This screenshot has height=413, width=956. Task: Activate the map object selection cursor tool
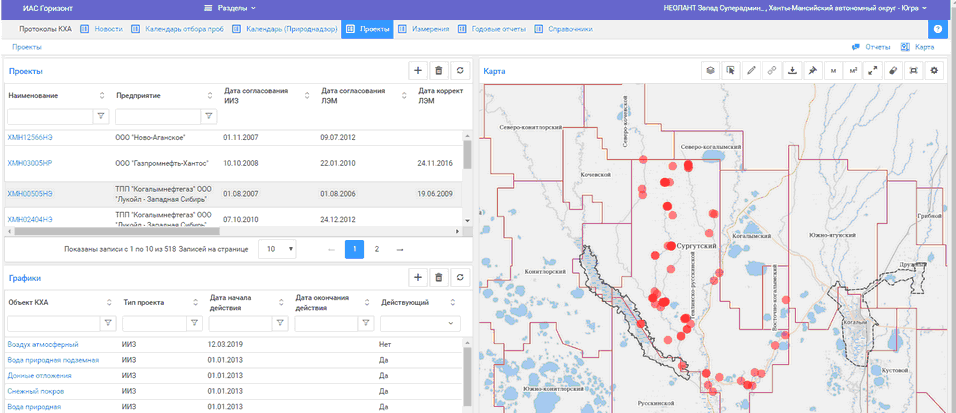pyautogui.click(x=730, y=71)
